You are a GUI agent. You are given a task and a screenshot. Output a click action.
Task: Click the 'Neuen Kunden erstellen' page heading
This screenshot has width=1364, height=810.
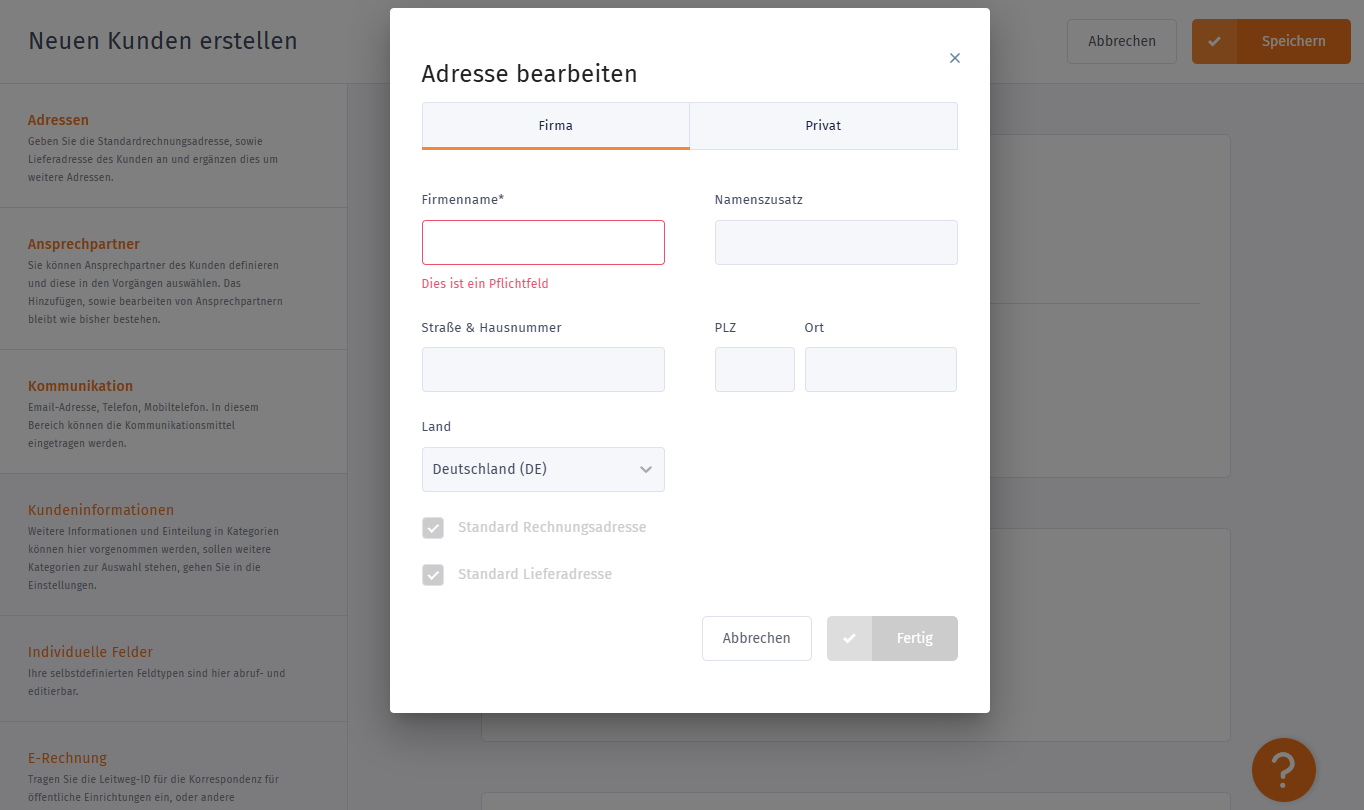tap(163, 41)
